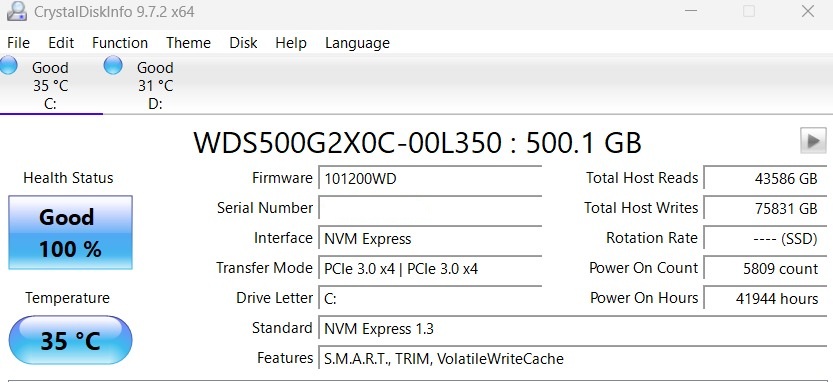The image size is (833, 382).
Task: Select the D: drive tab
Action: [155, 85]
